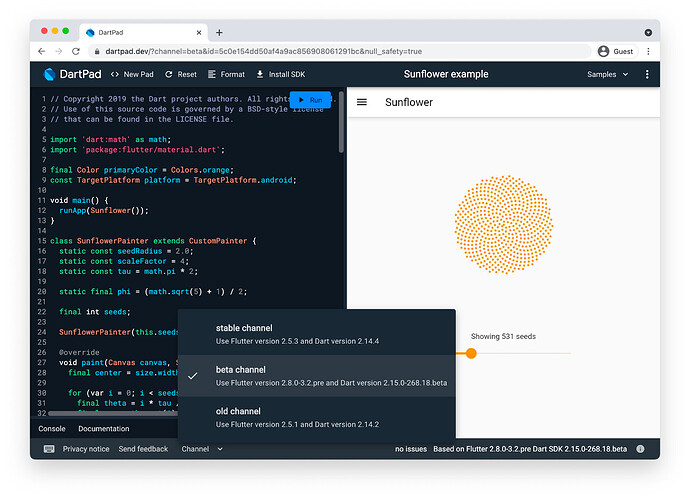Expand the Samples dropdown
This screenshot has height=499, width=690.
(608, 74)
